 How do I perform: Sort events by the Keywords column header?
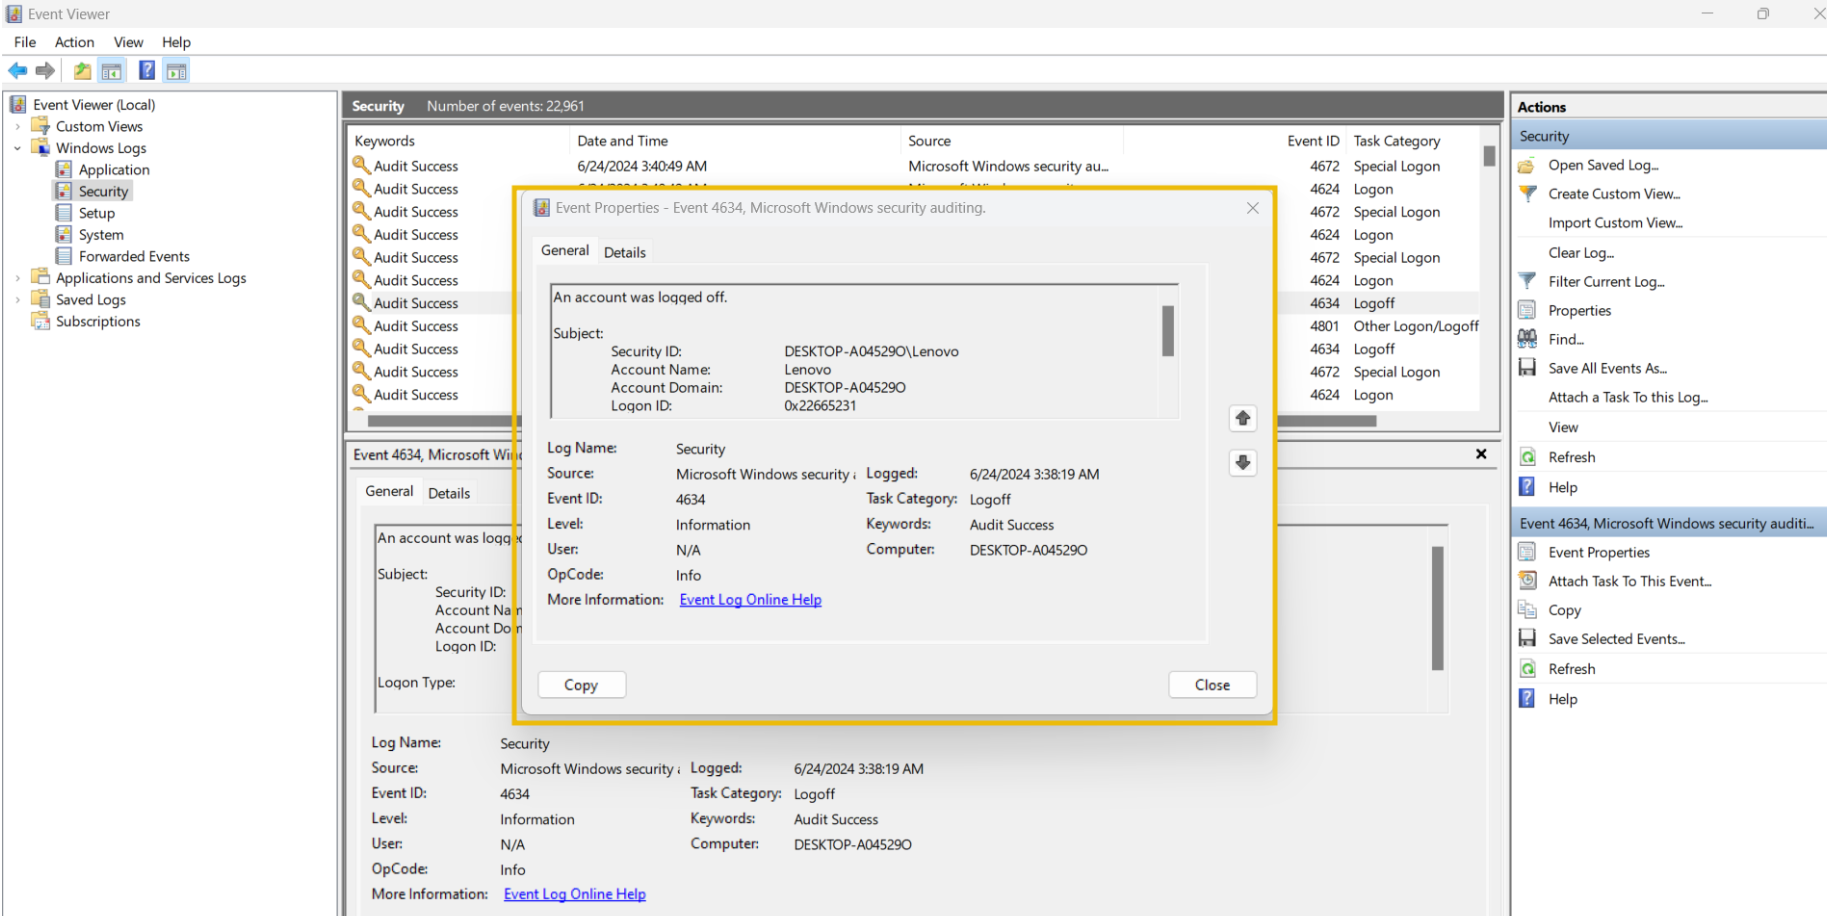coord(458,141)
